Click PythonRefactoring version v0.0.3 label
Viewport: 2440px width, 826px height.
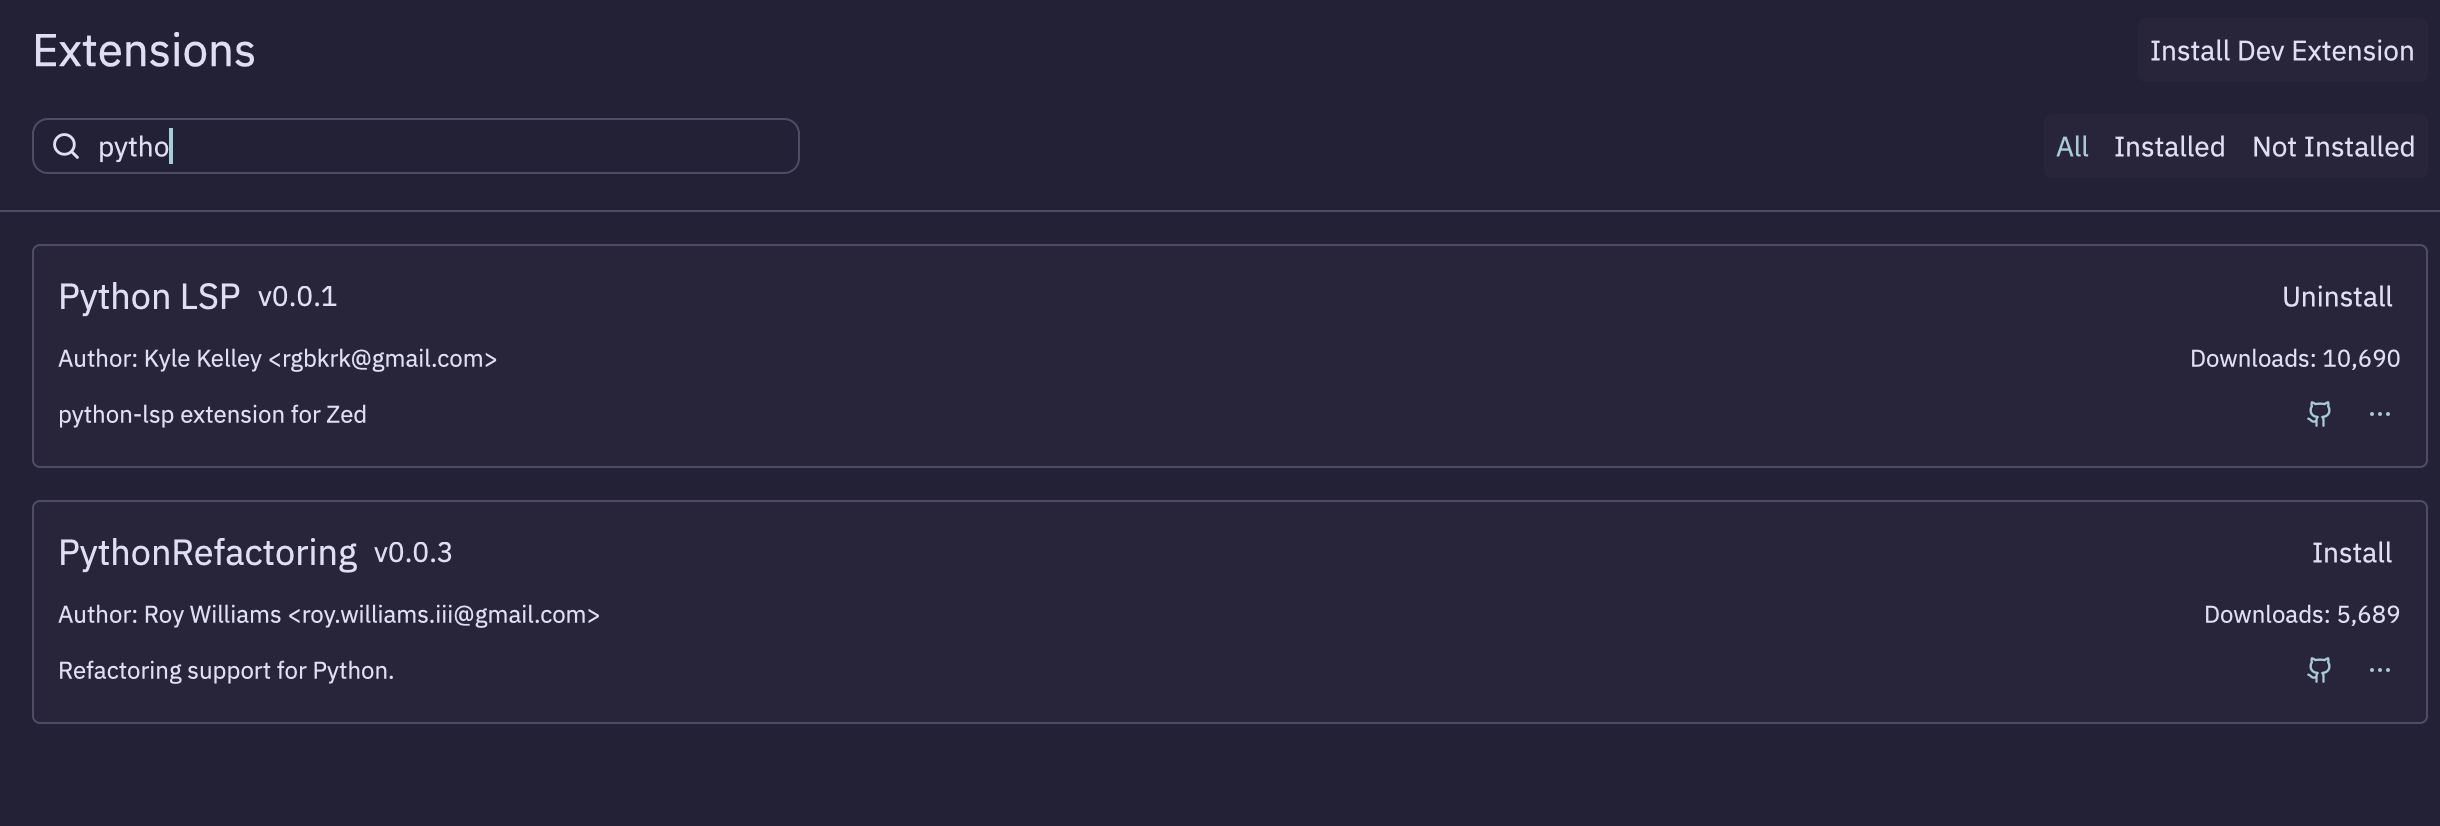click(413, 553)
